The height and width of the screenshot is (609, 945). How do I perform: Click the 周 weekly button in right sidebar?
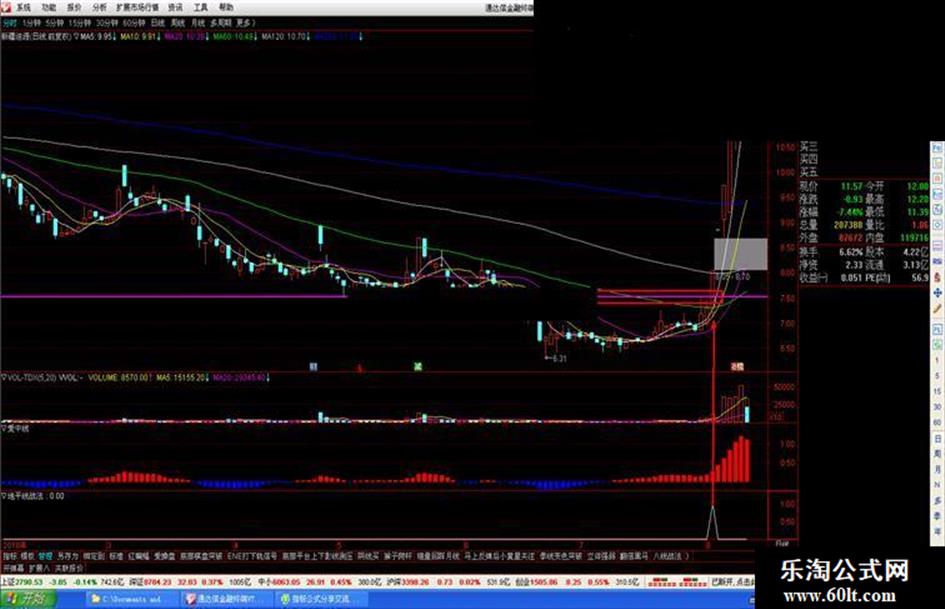[x=937, y=453]
